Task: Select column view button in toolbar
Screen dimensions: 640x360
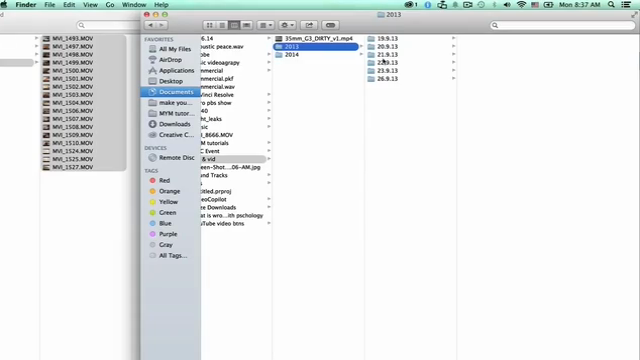Action: [x=234, y=25]
